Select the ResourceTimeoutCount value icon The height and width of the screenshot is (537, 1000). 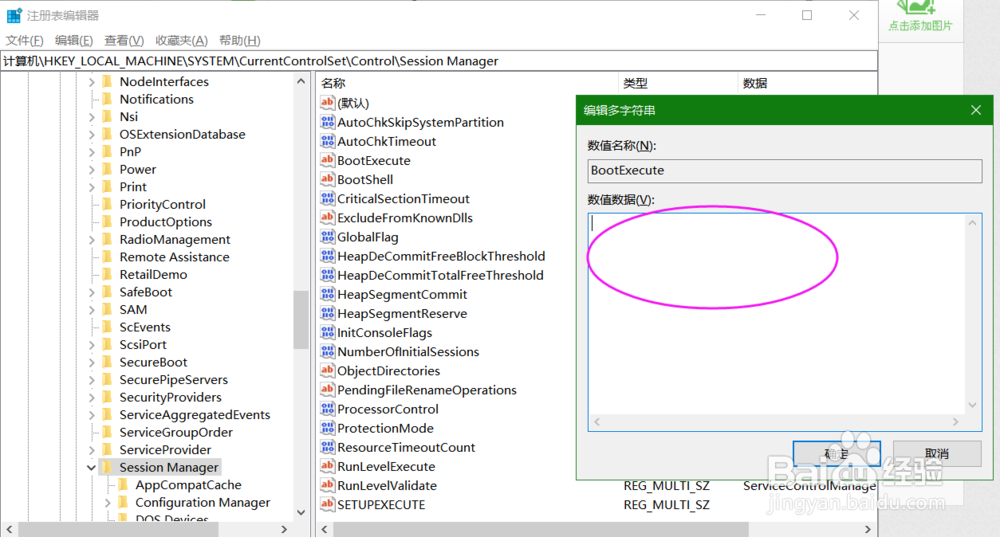[x=327, y=447]
